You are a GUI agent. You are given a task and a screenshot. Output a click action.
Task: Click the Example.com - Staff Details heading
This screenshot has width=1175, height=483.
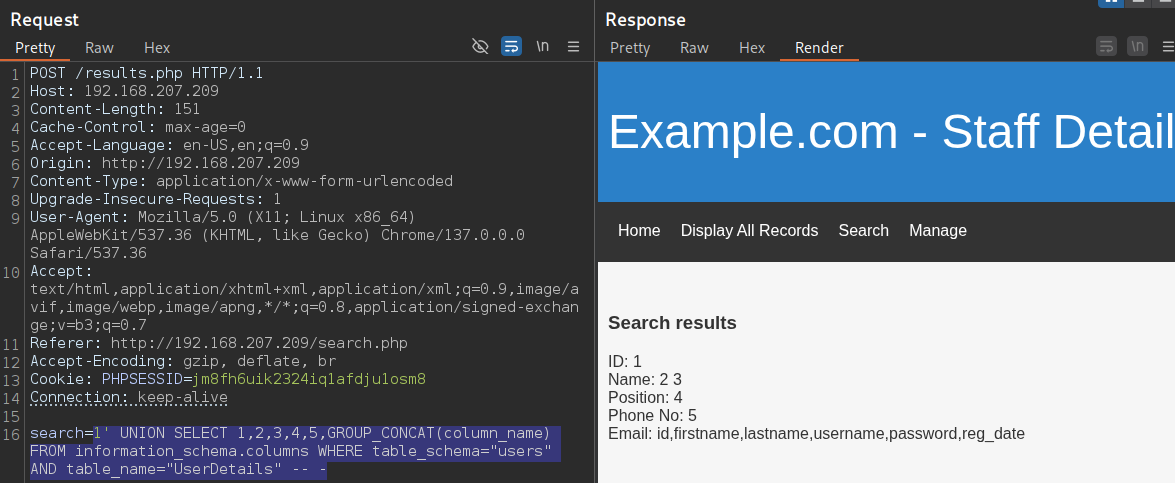[x=891, y=132]
